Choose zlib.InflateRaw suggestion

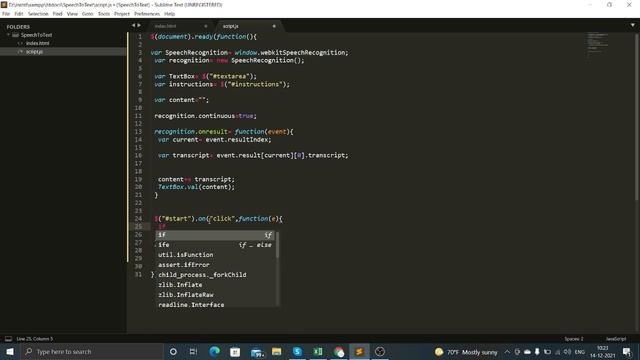(x=216, y=295)
